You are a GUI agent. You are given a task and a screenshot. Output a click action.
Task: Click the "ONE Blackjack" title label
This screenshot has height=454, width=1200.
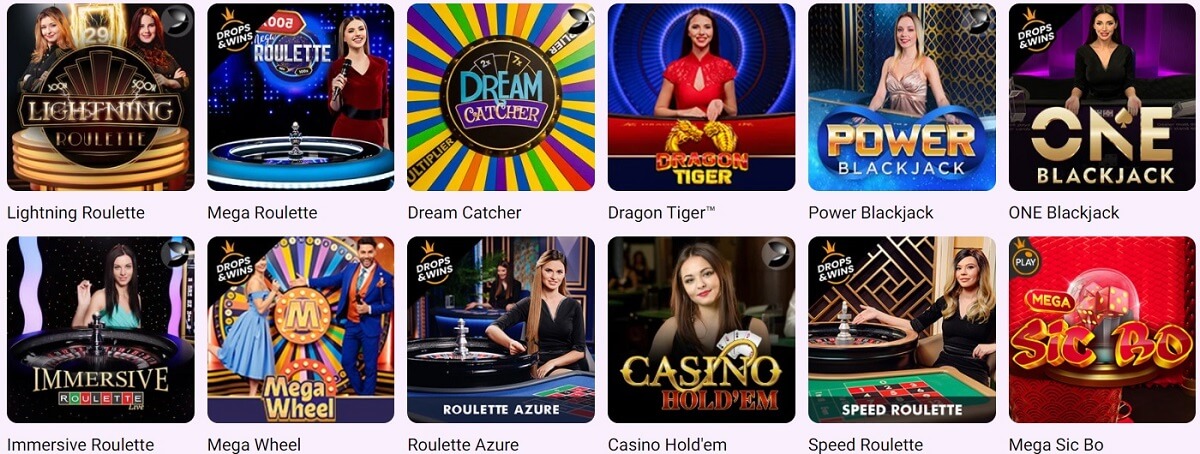[1064, 212]
